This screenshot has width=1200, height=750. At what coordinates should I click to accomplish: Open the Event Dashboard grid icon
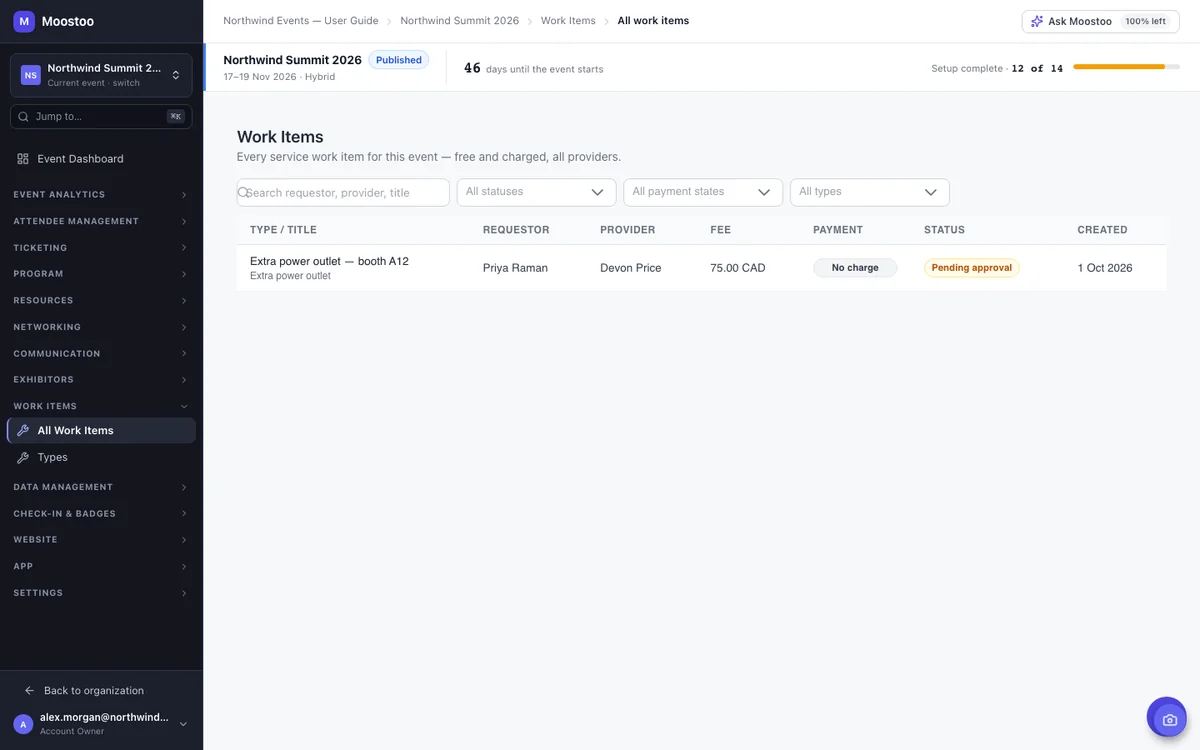click(x=23, y=159)
